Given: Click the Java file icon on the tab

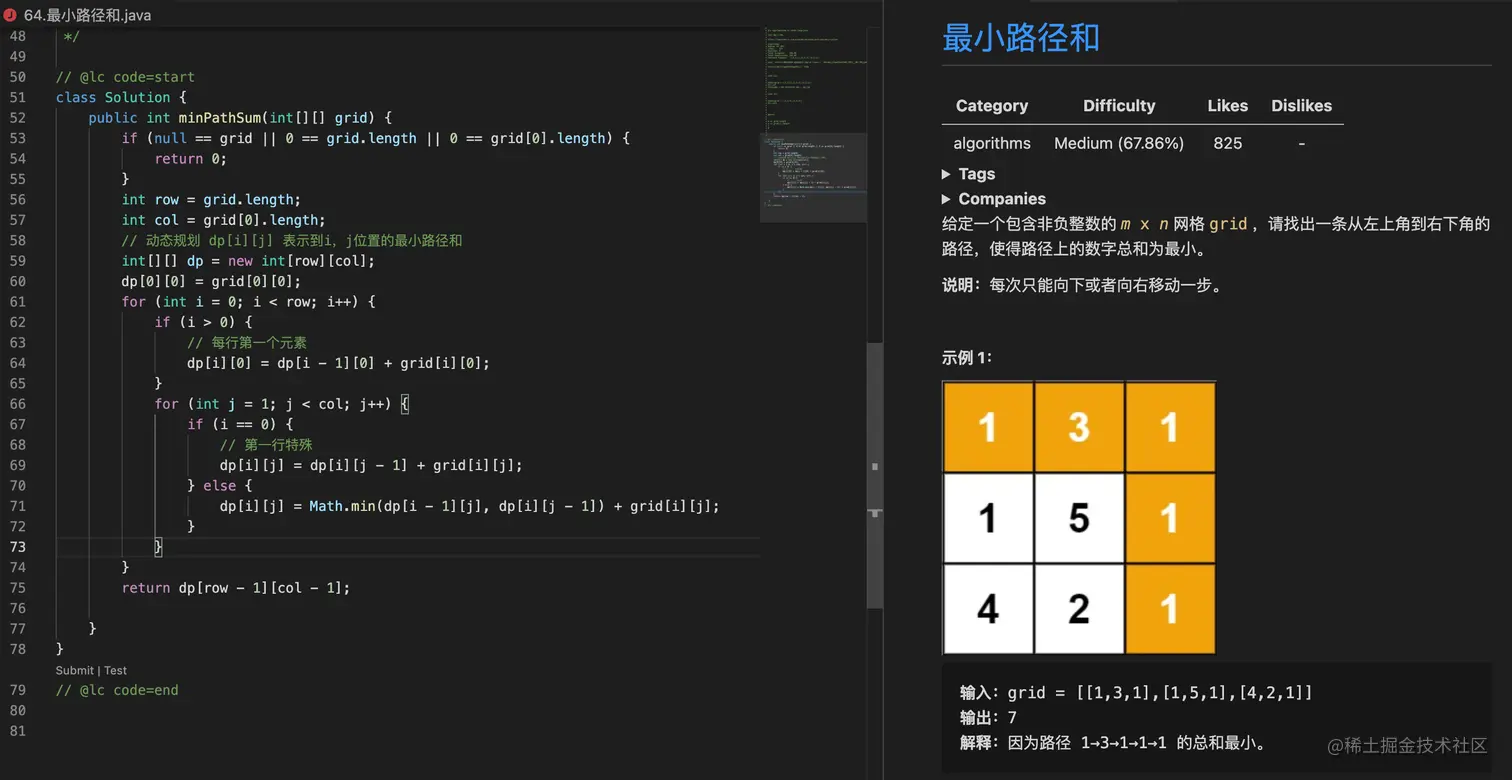Looking at the screenshot, I should [10, 15].
